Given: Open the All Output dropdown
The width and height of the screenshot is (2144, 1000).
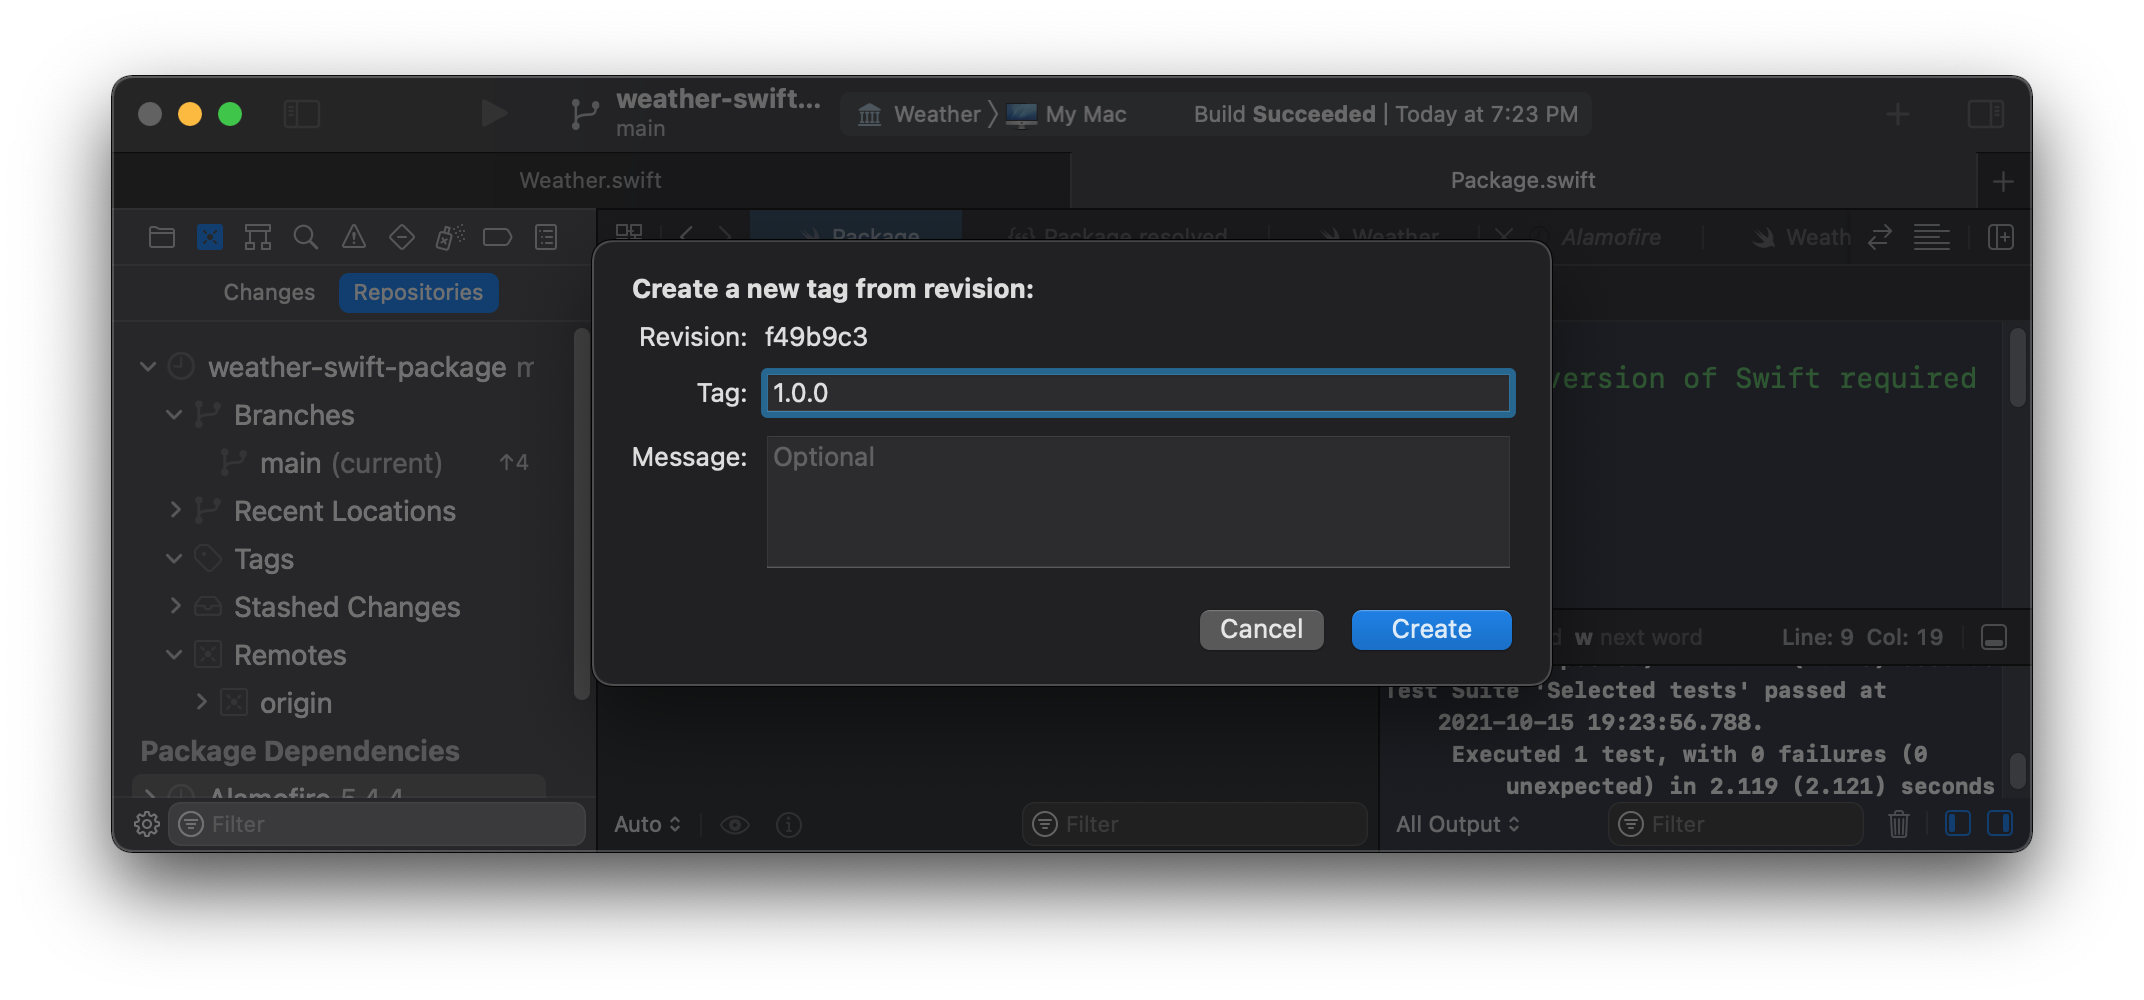Looking at the screenshot, I should click(x=1457, y=824).
